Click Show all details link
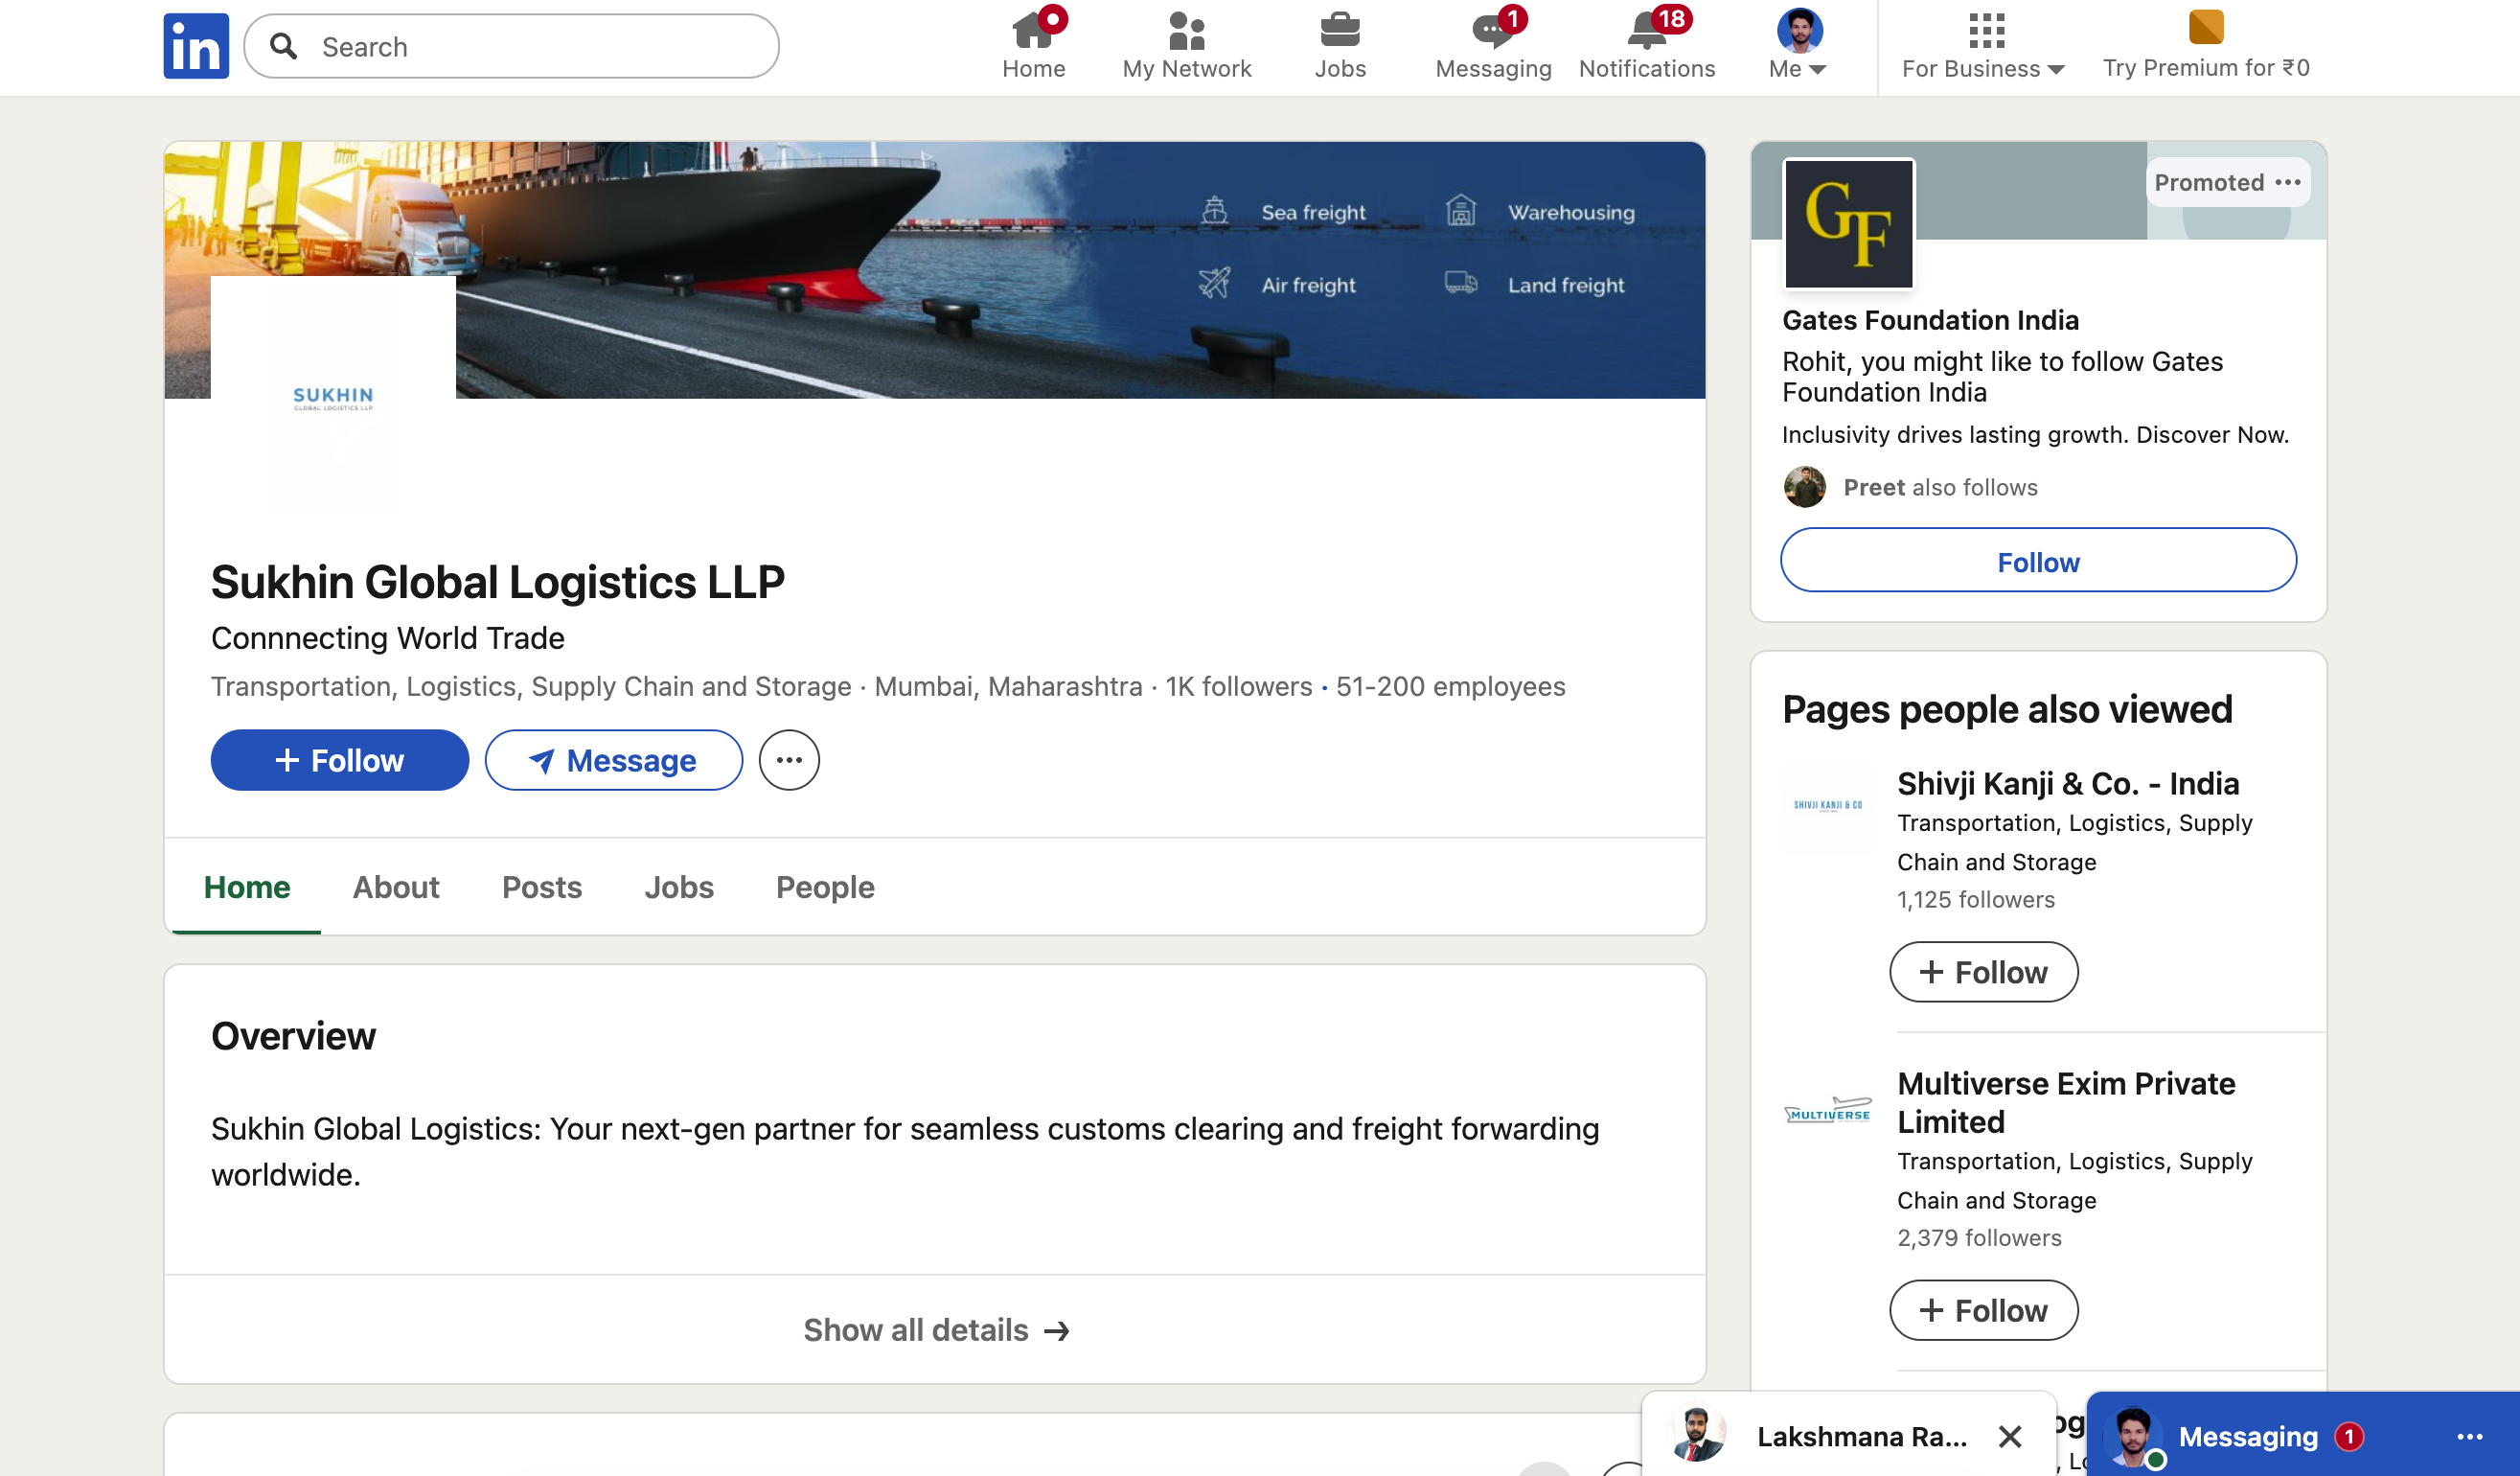 pos(935,1330)
